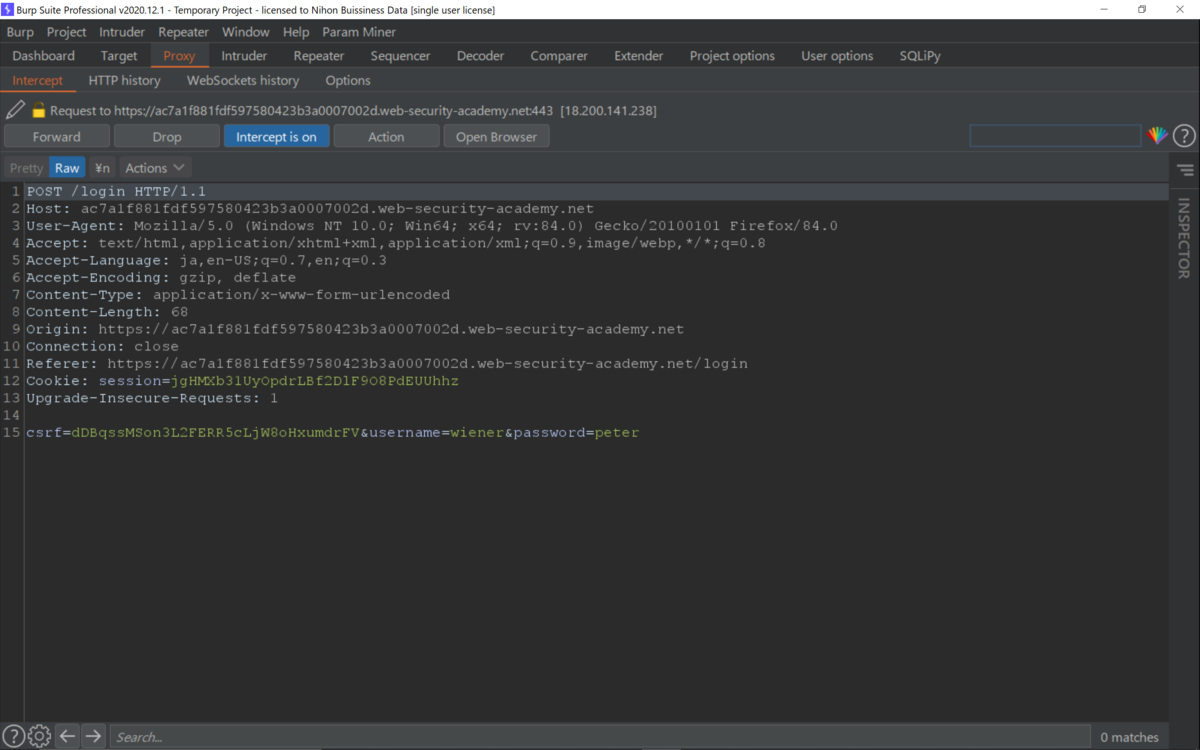1200x750 pixels.
Task: Click the rainbow highlight color icon
Action: [1157, 136]
